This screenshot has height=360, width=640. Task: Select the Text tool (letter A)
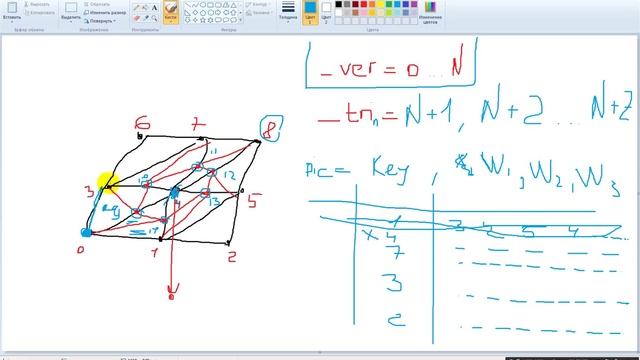155,7
